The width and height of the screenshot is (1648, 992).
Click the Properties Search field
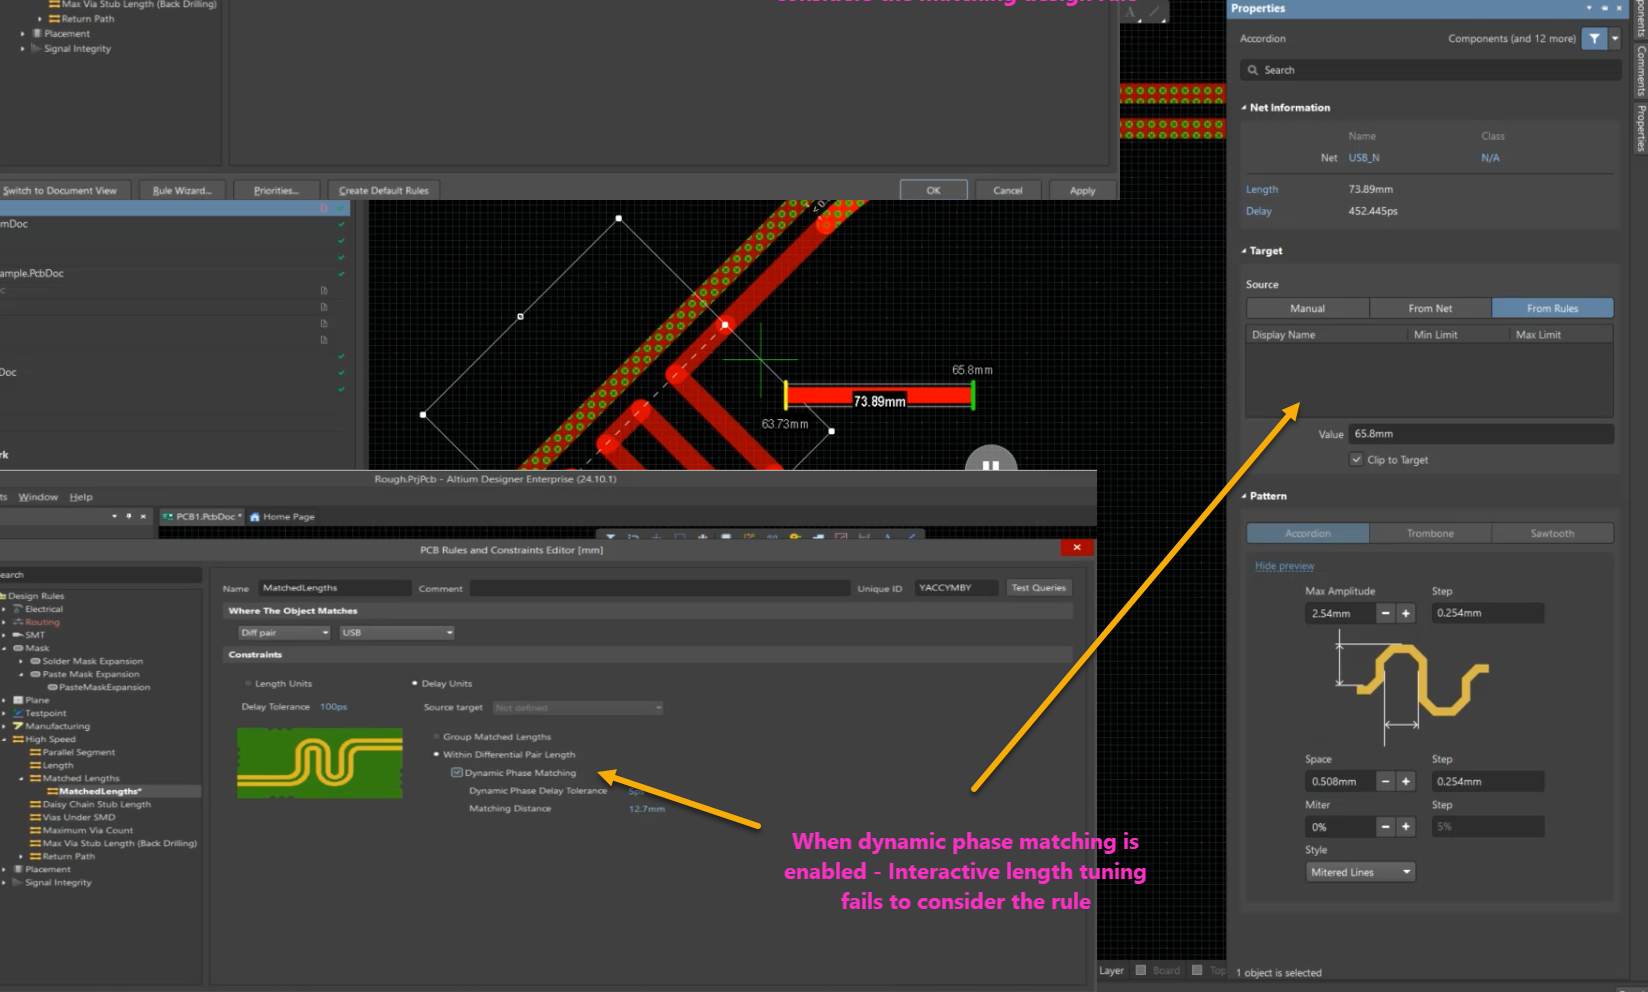[1431, 70]
